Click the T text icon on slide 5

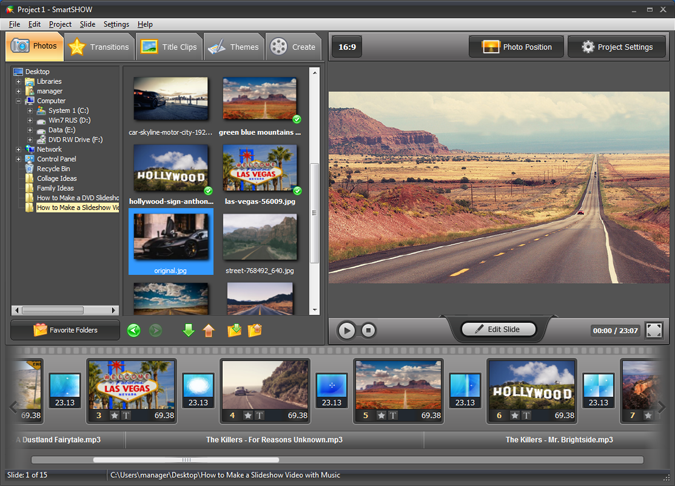pyautogui.click(x=393, y=415)
